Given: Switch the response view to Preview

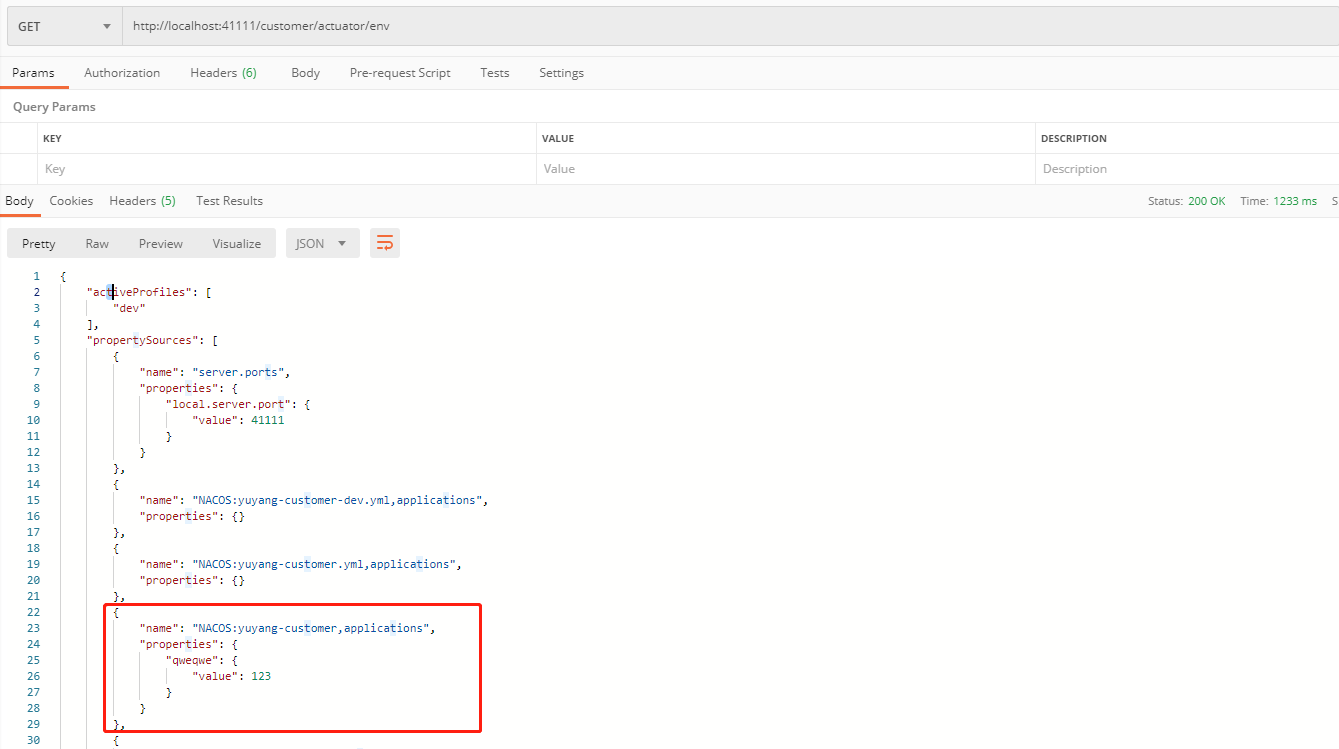Looking at the screenshot, I should click(160, 242).
